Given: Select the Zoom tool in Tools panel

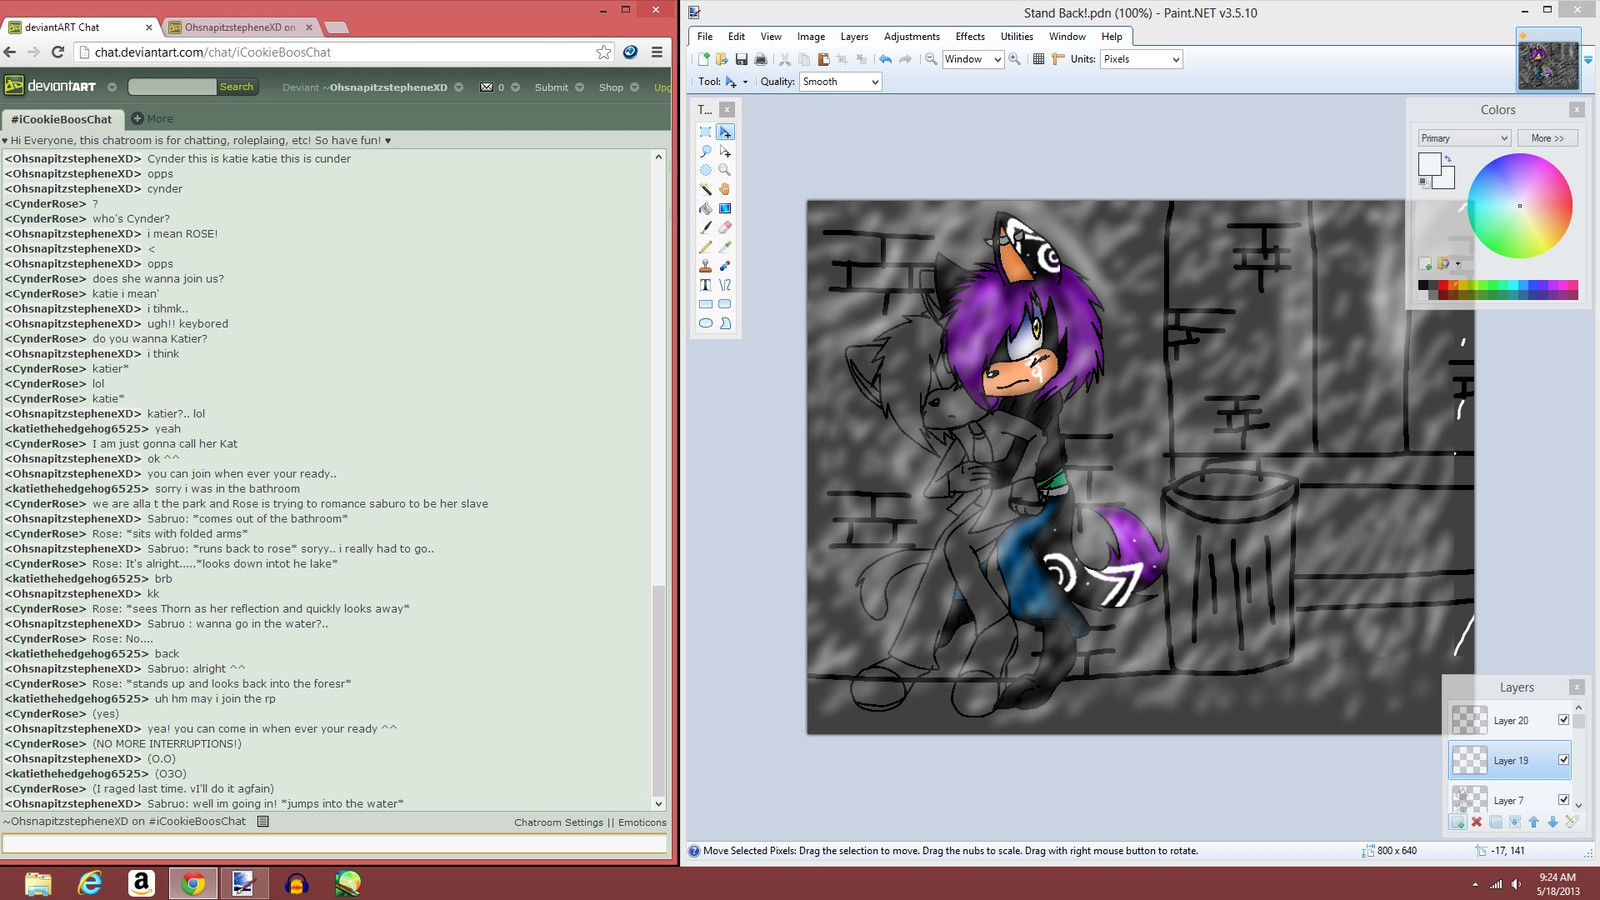Looking at the screenshot, I should (725, 170).
